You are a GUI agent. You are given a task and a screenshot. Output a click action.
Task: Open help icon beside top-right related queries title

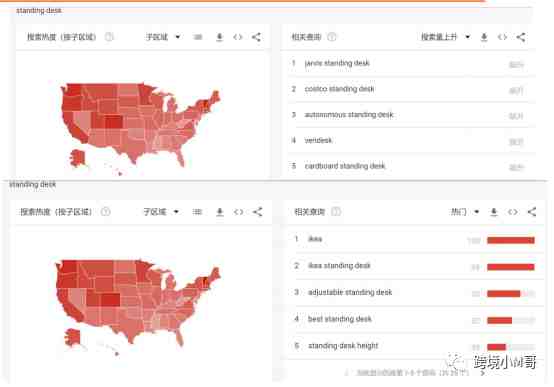pos(332,37)
